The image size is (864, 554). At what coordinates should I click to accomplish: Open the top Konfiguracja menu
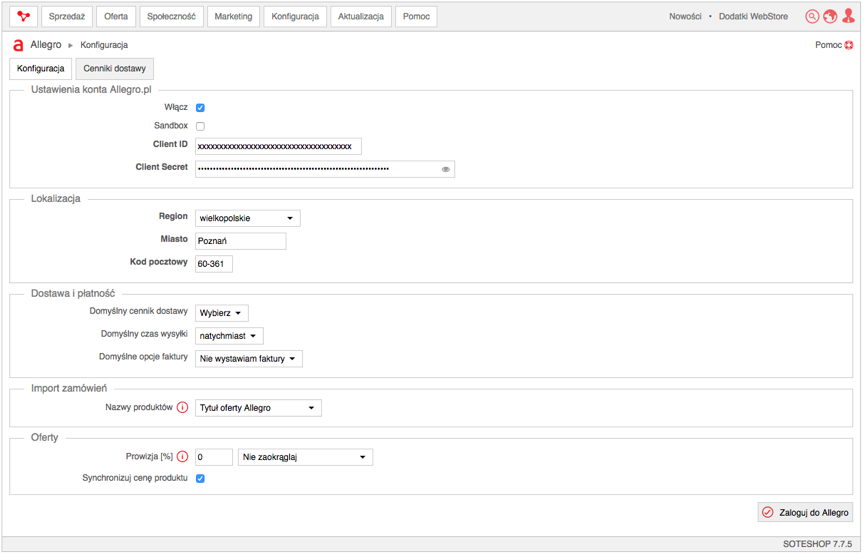(x=295, y=17)
